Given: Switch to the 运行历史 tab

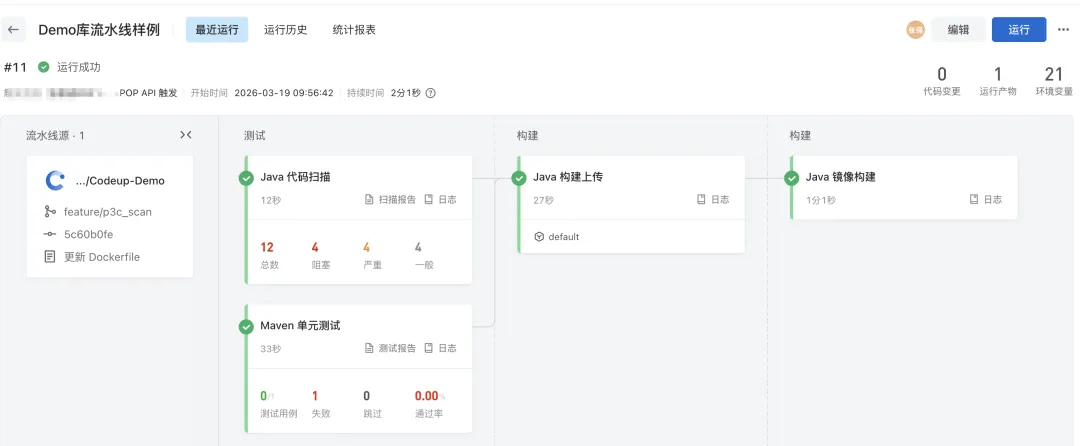Looking at the screenshot, I should (x=285, y=30).
